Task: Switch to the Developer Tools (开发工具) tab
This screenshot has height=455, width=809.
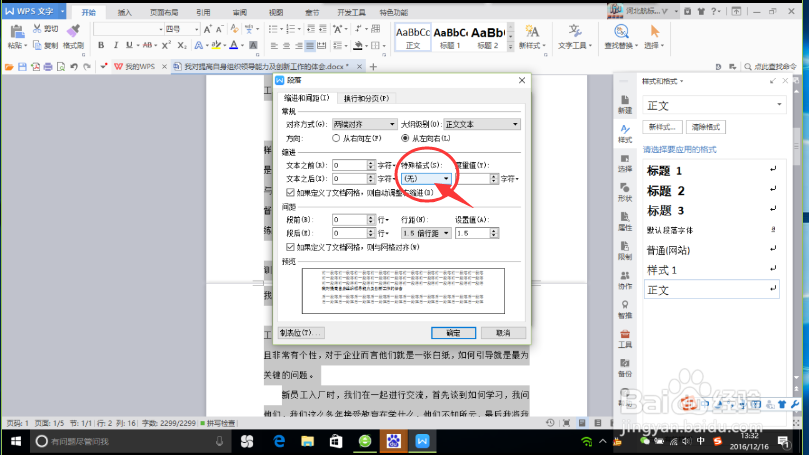Action: [351, 12]
